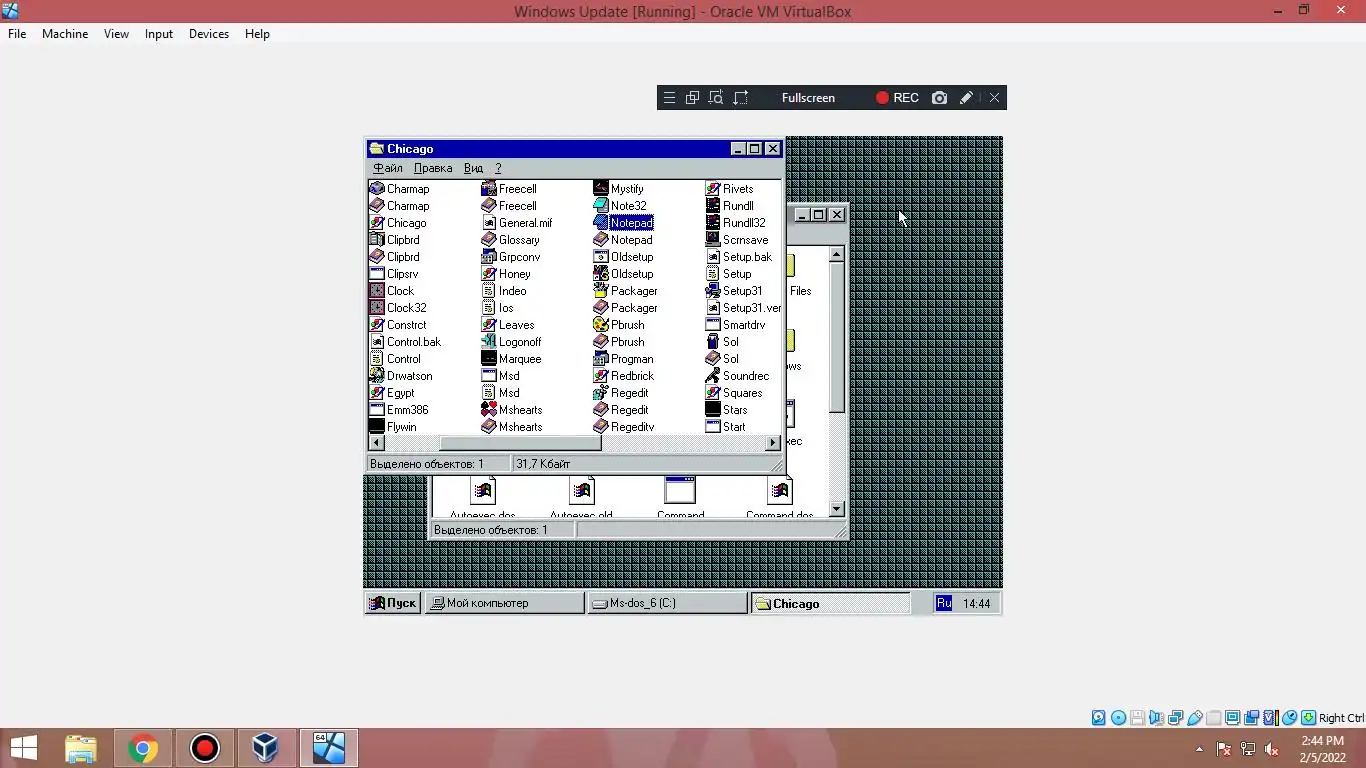The height and width of the screenshot is (768, 1366).
Task: Select the General.mif file
Action: (517, 223)
